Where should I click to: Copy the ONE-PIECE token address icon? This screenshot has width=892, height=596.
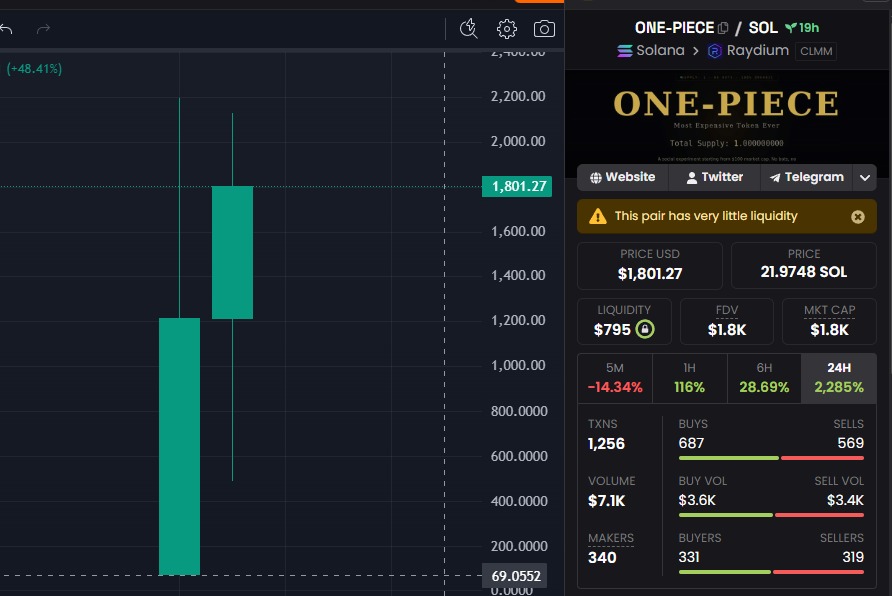click(723, 28)
